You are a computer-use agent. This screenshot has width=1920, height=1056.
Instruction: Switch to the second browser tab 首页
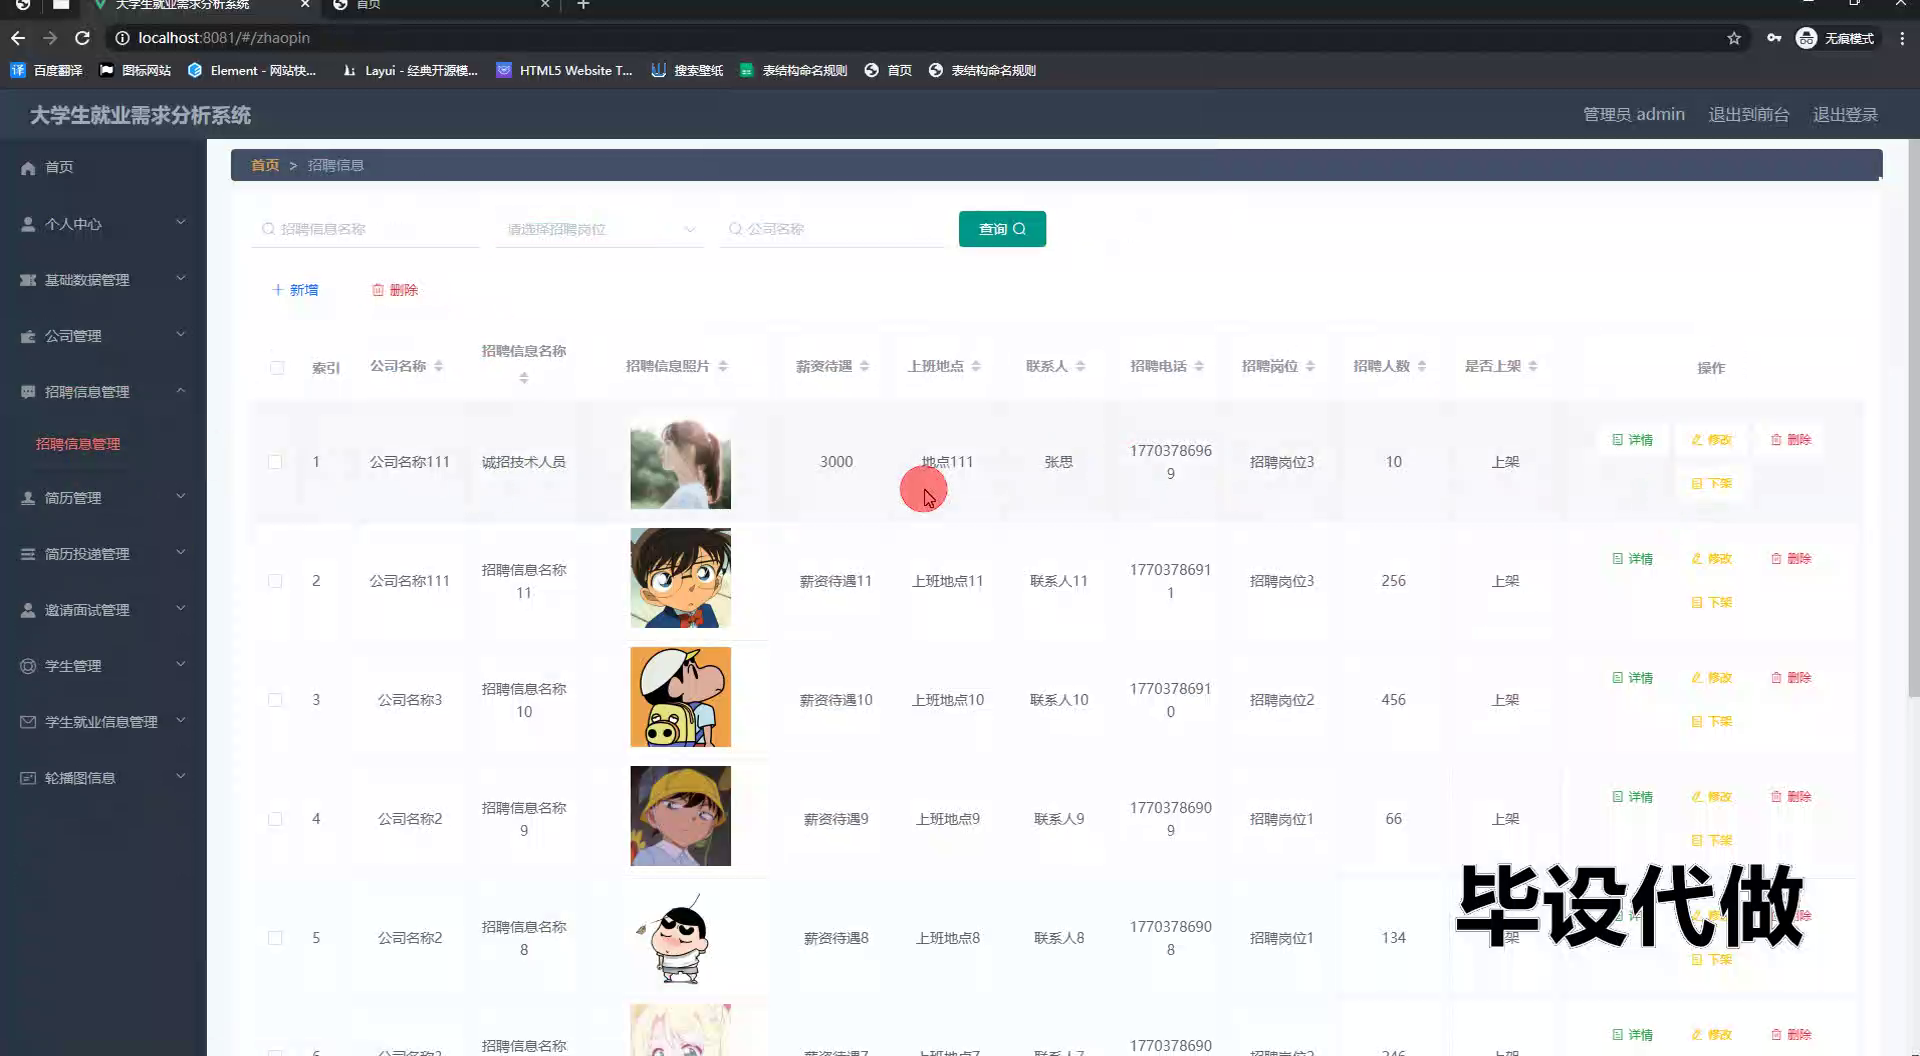click(440, 5)
